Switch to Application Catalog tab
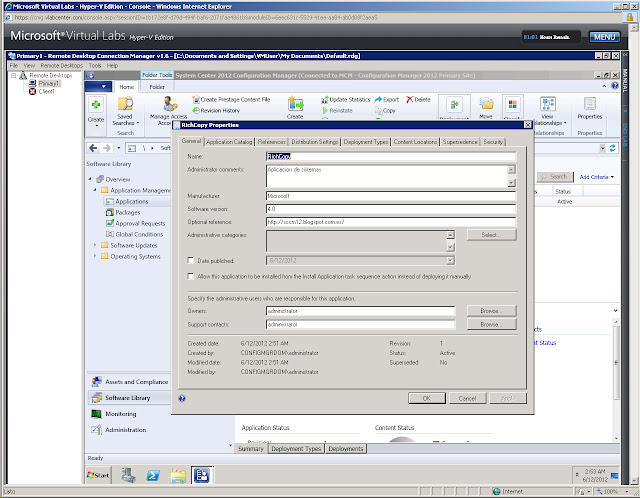 point(229,142)
